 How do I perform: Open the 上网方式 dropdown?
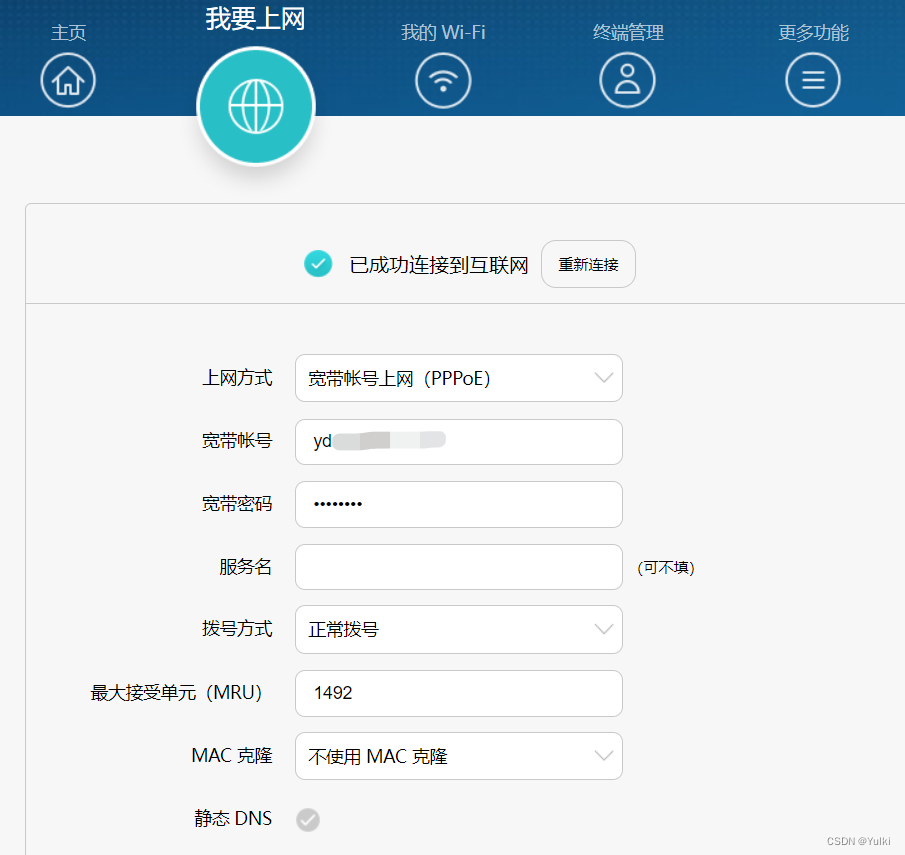(458, 378)
